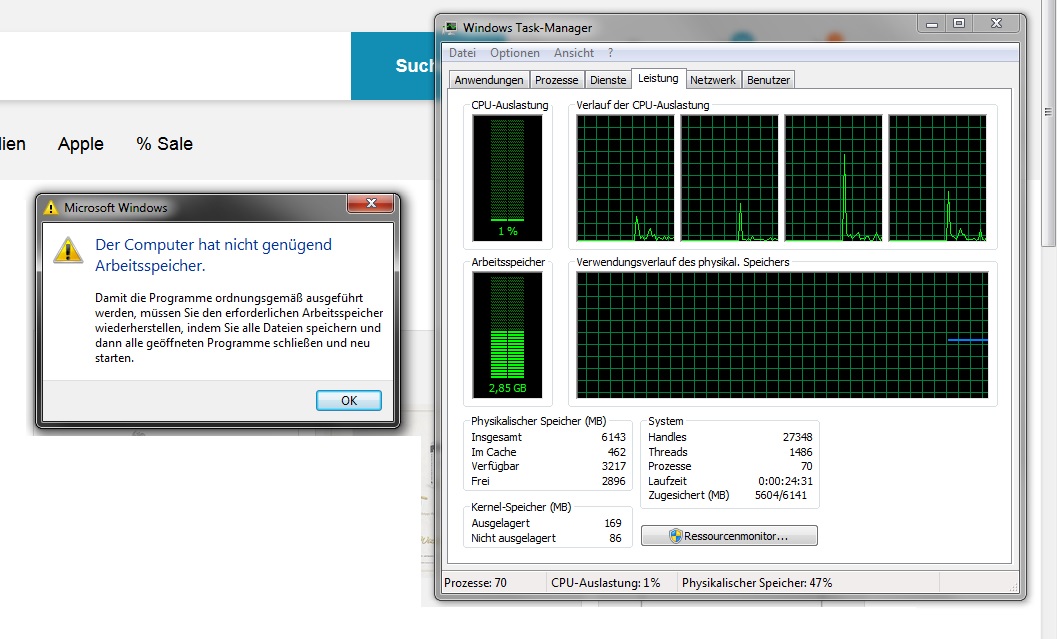
Task: Select the Leistung tab
Action: tap(658, 78)
